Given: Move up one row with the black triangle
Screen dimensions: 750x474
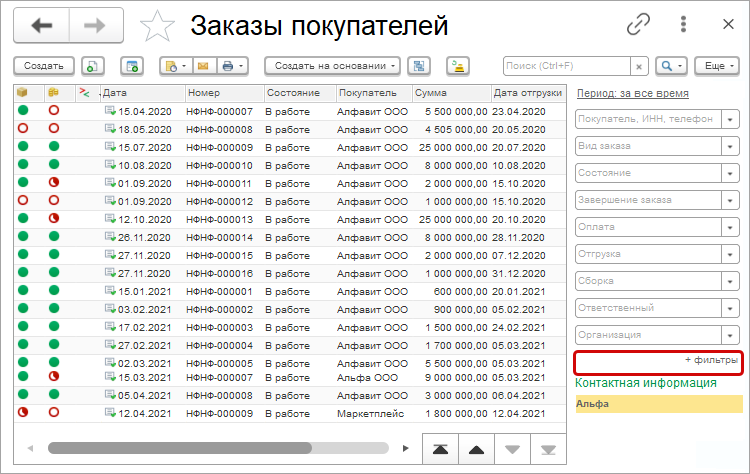Looking at the screenshot, I should [x=476, y=449].
